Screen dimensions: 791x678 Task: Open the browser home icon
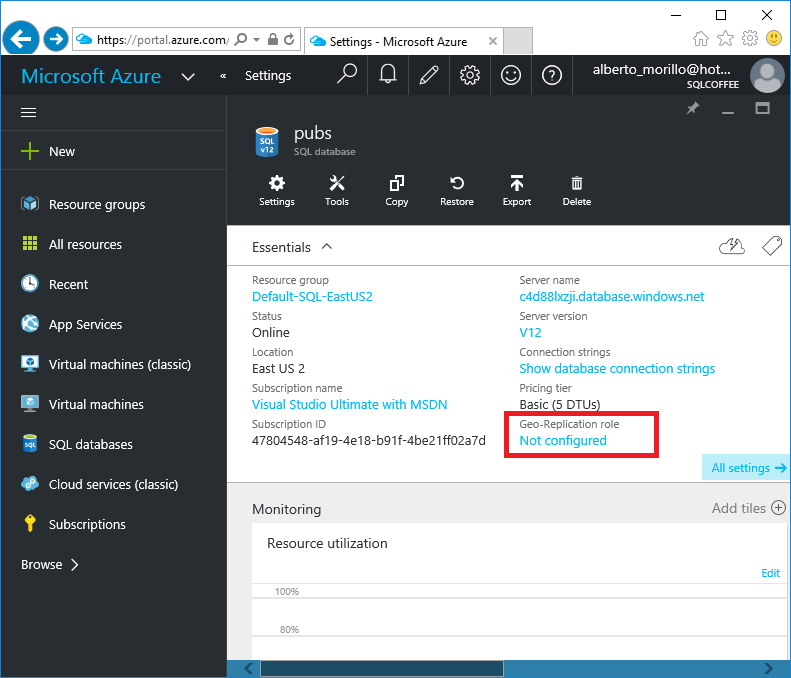click(701, 38)
